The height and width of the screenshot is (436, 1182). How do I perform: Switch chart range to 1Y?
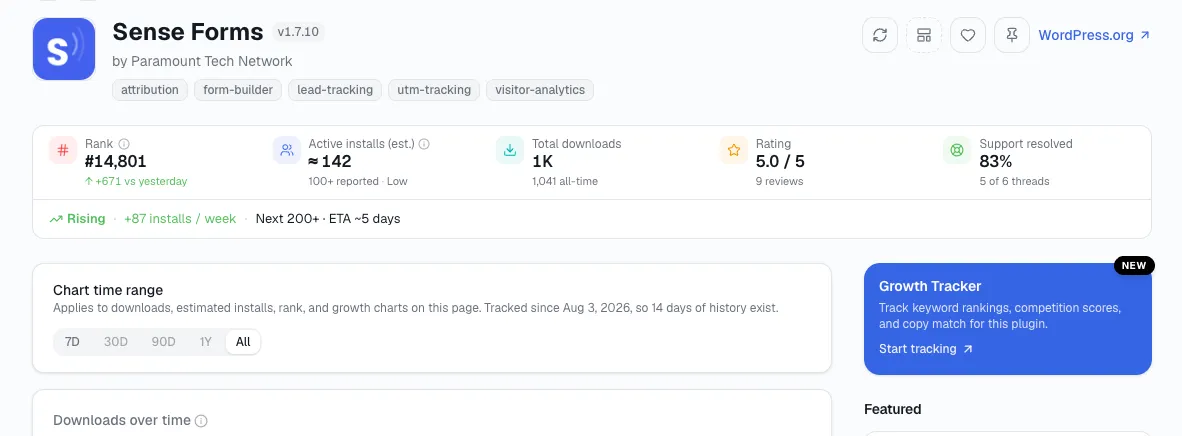click(x=205, y=342)
